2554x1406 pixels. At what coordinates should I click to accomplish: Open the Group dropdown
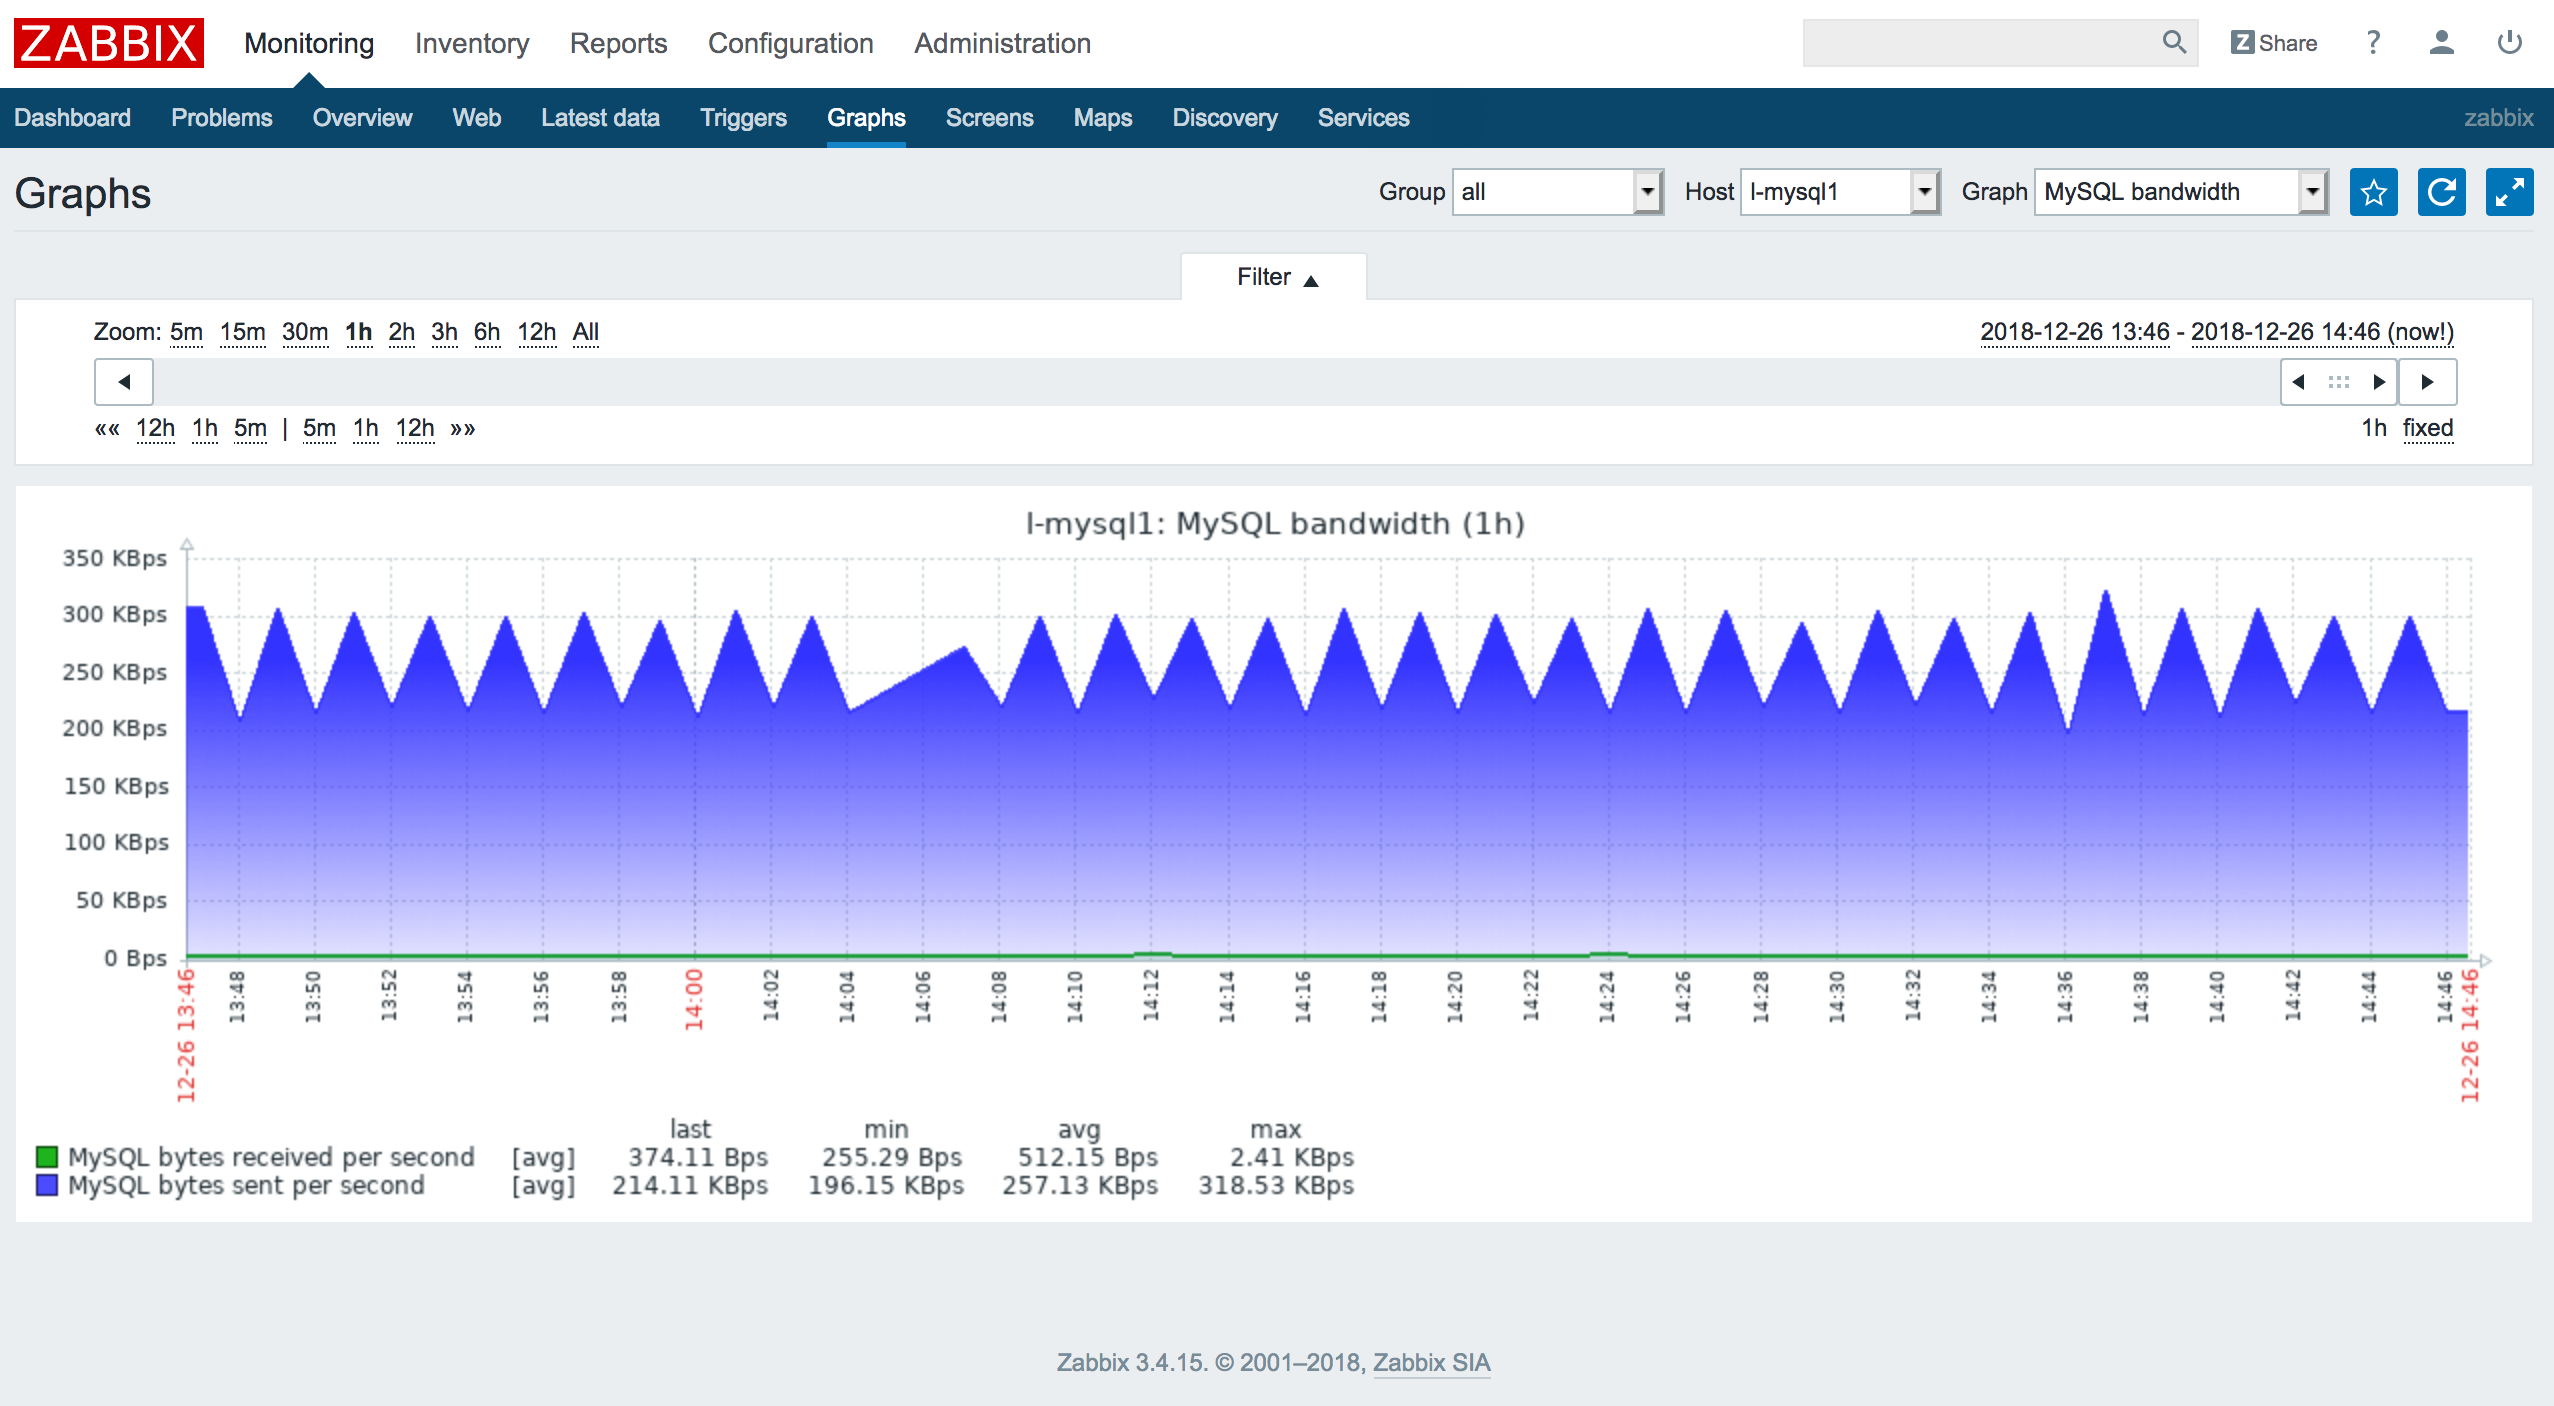pyautogui.click(x=1558, y=192)
